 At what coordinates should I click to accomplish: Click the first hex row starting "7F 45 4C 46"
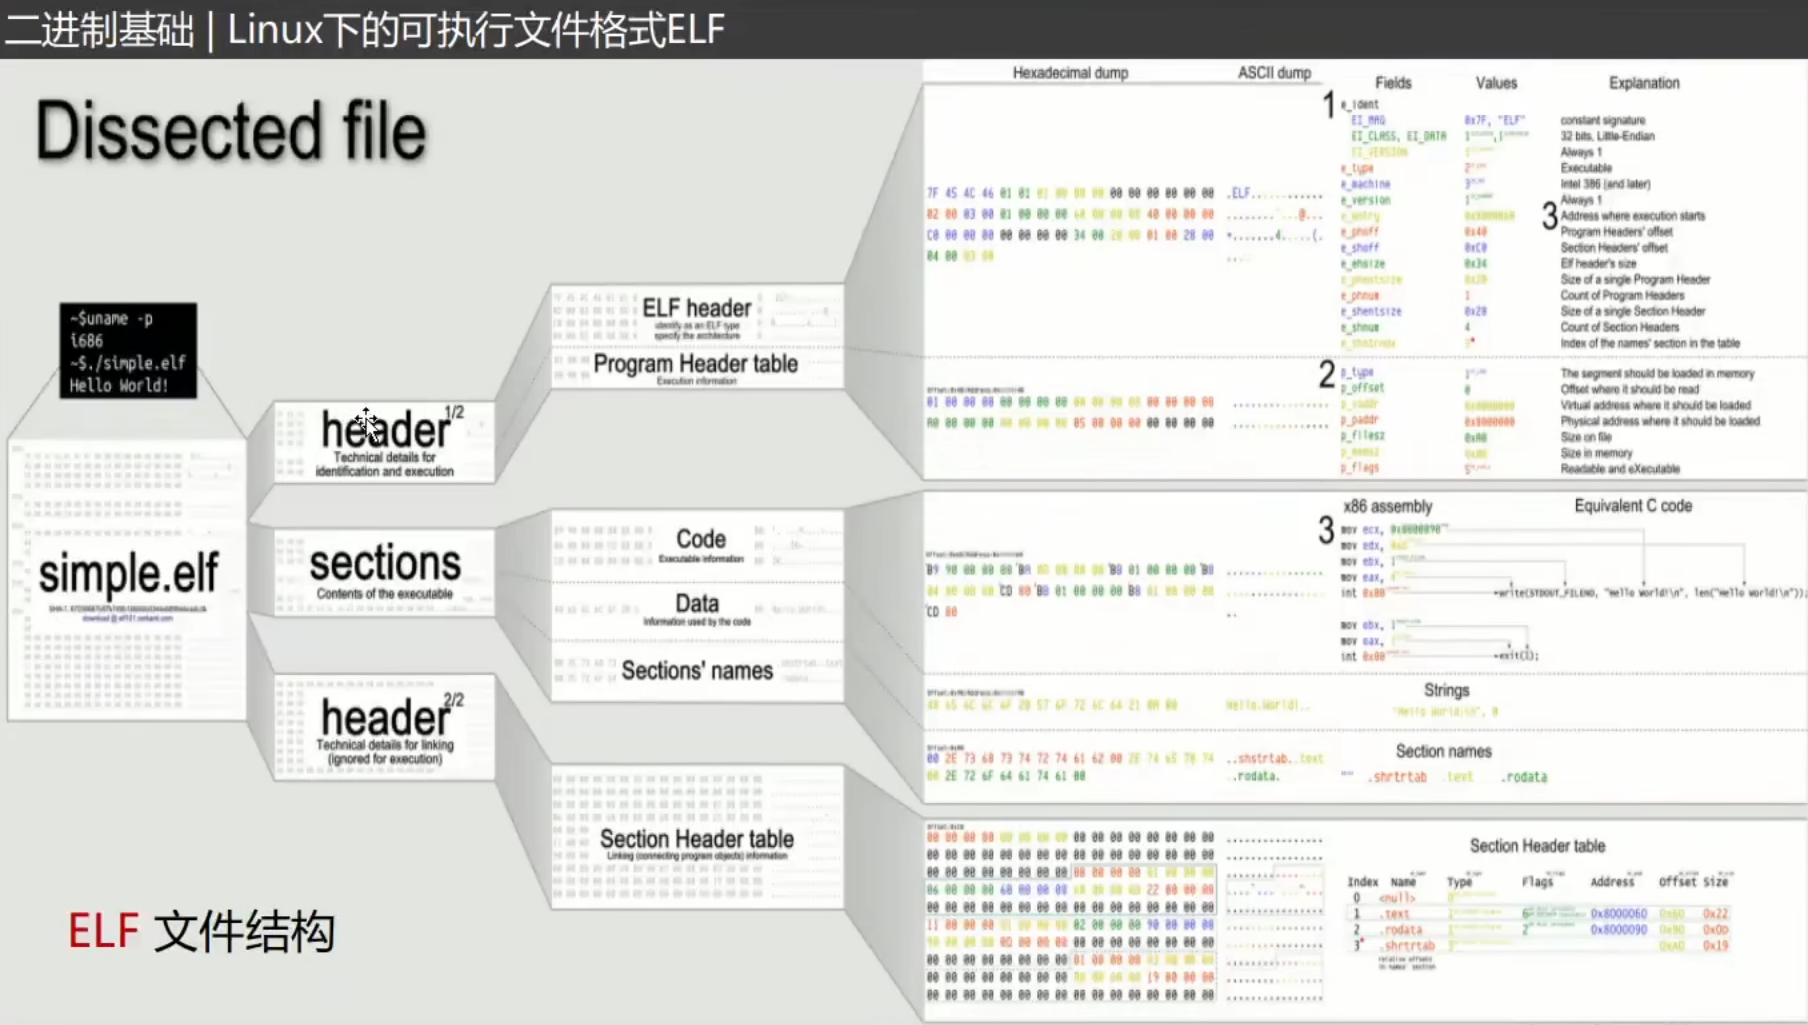1070,193
